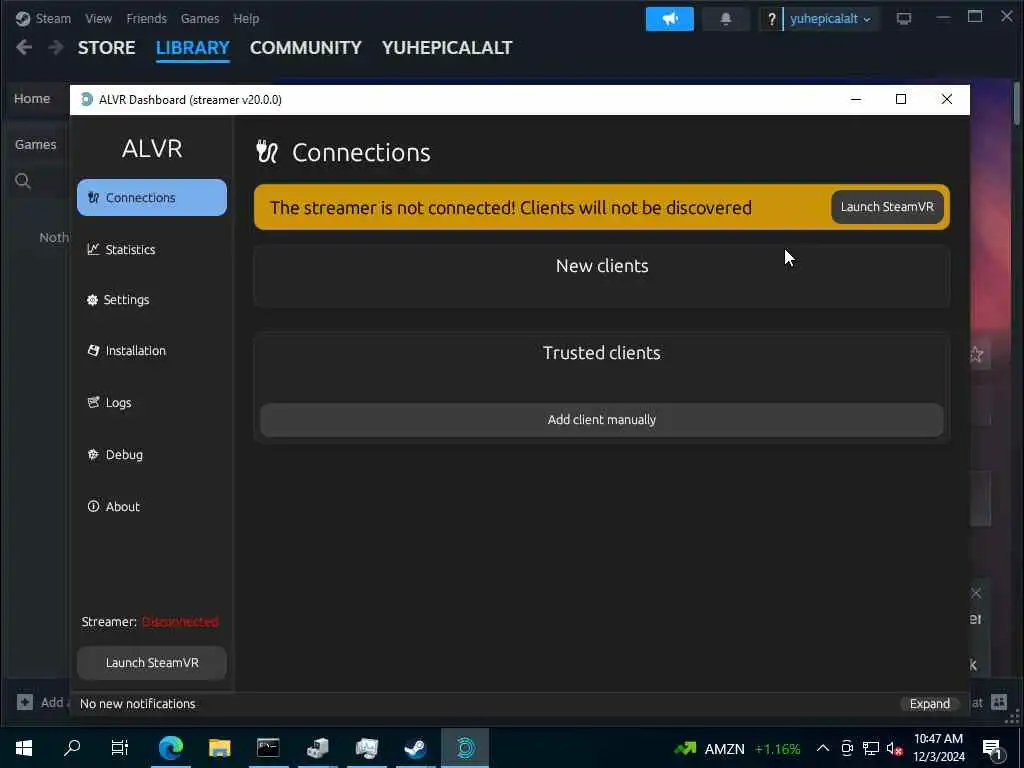Expand the notifications bar
Viewport: 1024px width, 768px height.
(x=929, y=704)
